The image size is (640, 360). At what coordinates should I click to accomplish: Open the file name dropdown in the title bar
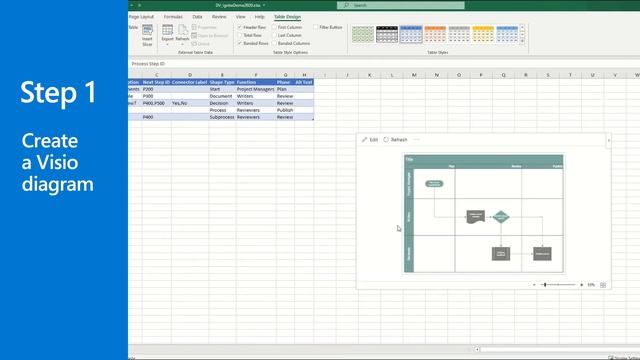264,5
